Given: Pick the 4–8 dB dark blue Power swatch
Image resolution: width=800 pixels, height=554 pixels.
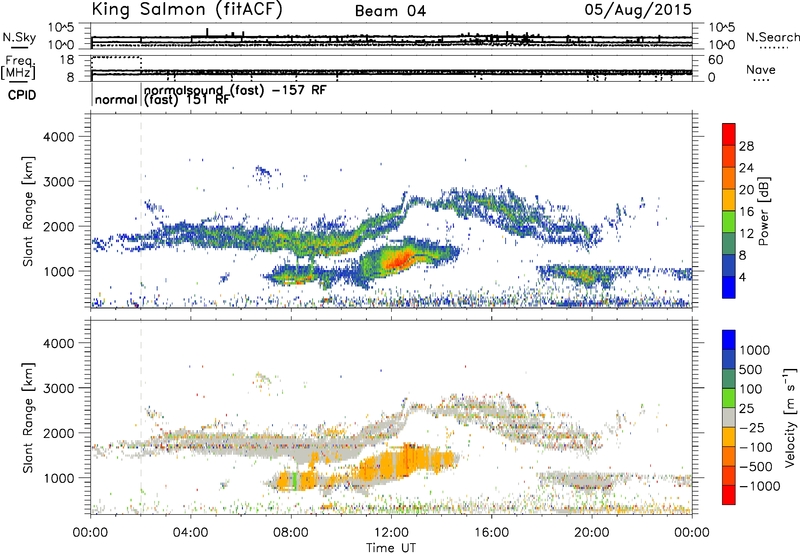Looking at the screenshot, I should click(729, 265).
